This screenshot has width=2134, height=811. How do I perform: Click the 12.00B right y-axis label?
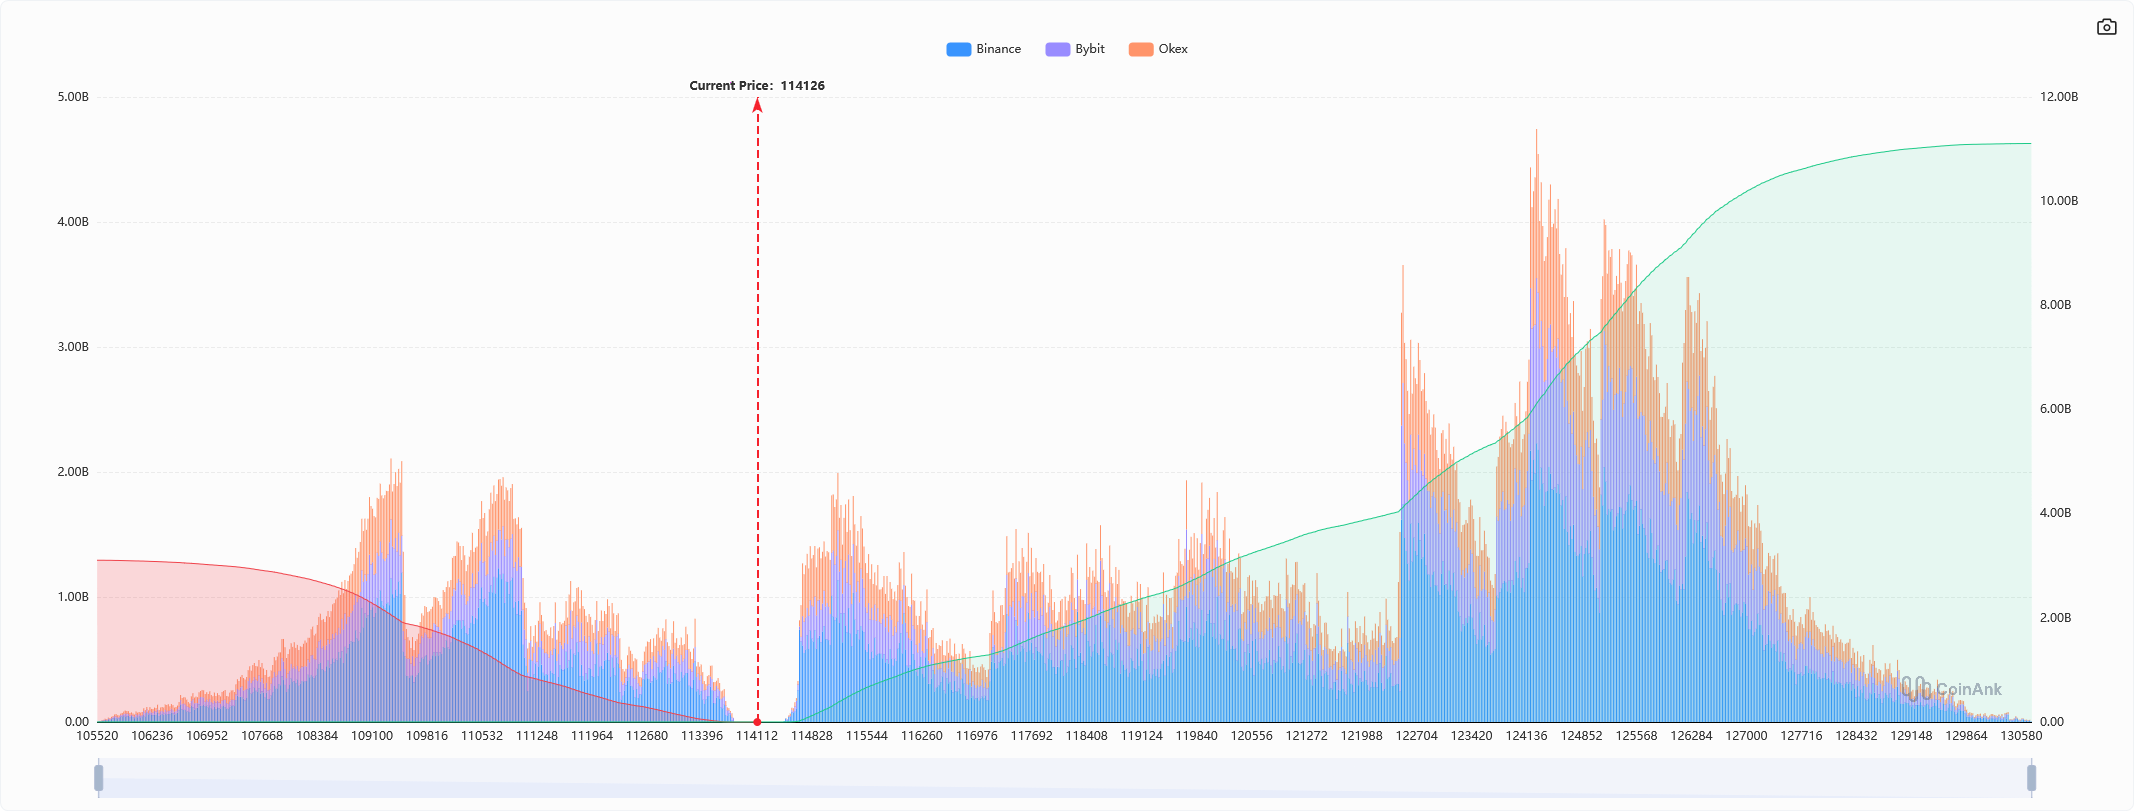pyautogui.click(x=2058, y=97)
